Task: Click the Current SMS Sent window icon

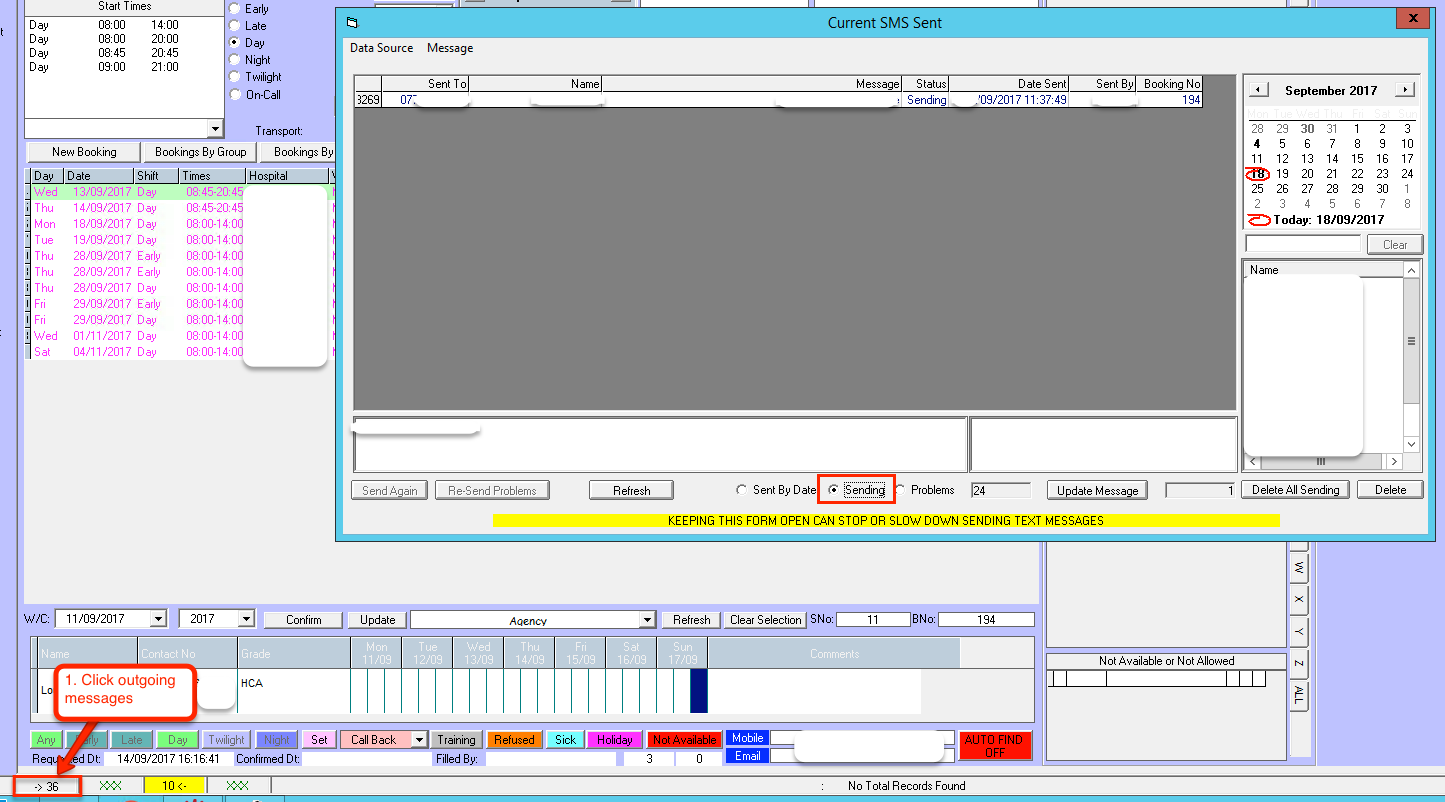Action: [x=352, y=22]
